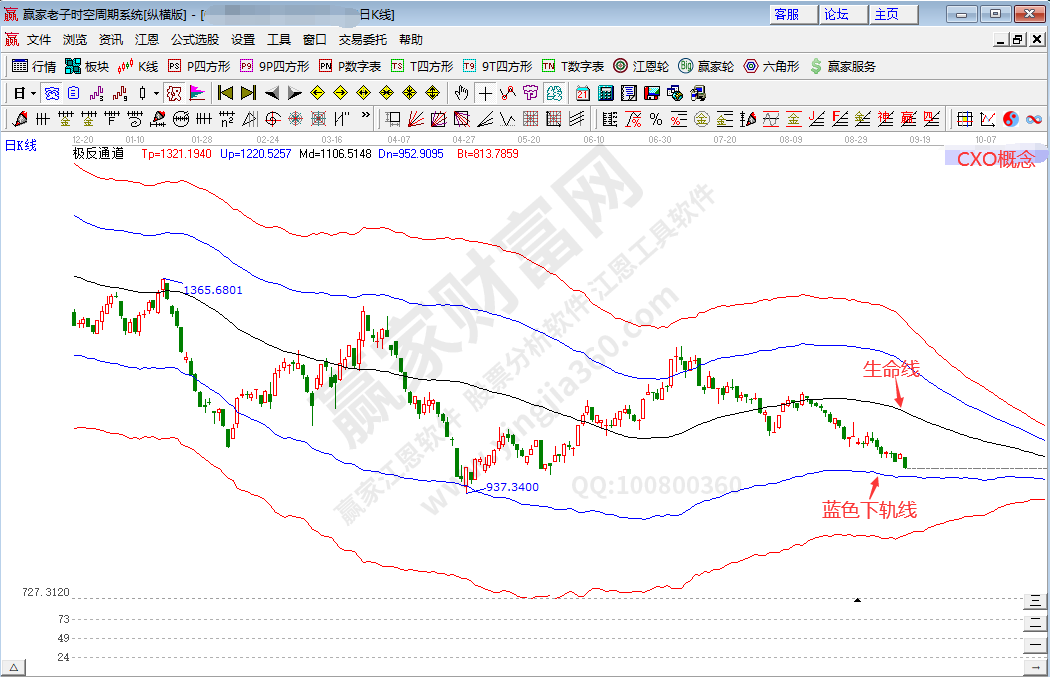This screenshot has width=1050, height=677.
Task: Click the black triangle marker on chart
Action: (857, 600)
